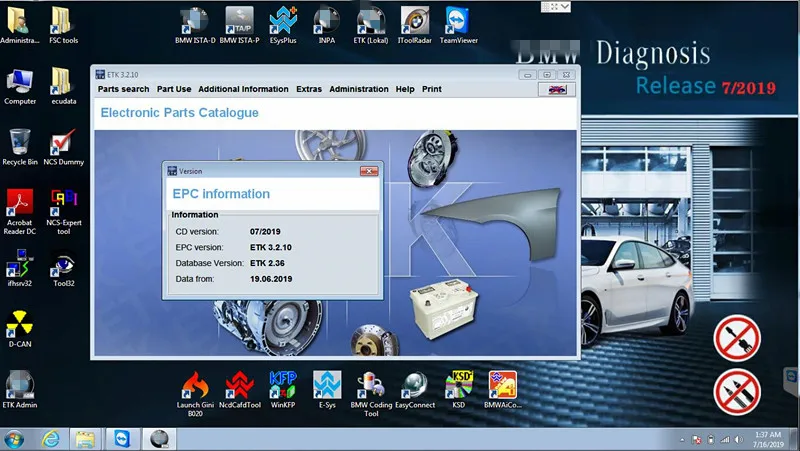Screen dimensions: 800x451
Task: Open the Part Use menu
Action: click(x=174, y=89)
